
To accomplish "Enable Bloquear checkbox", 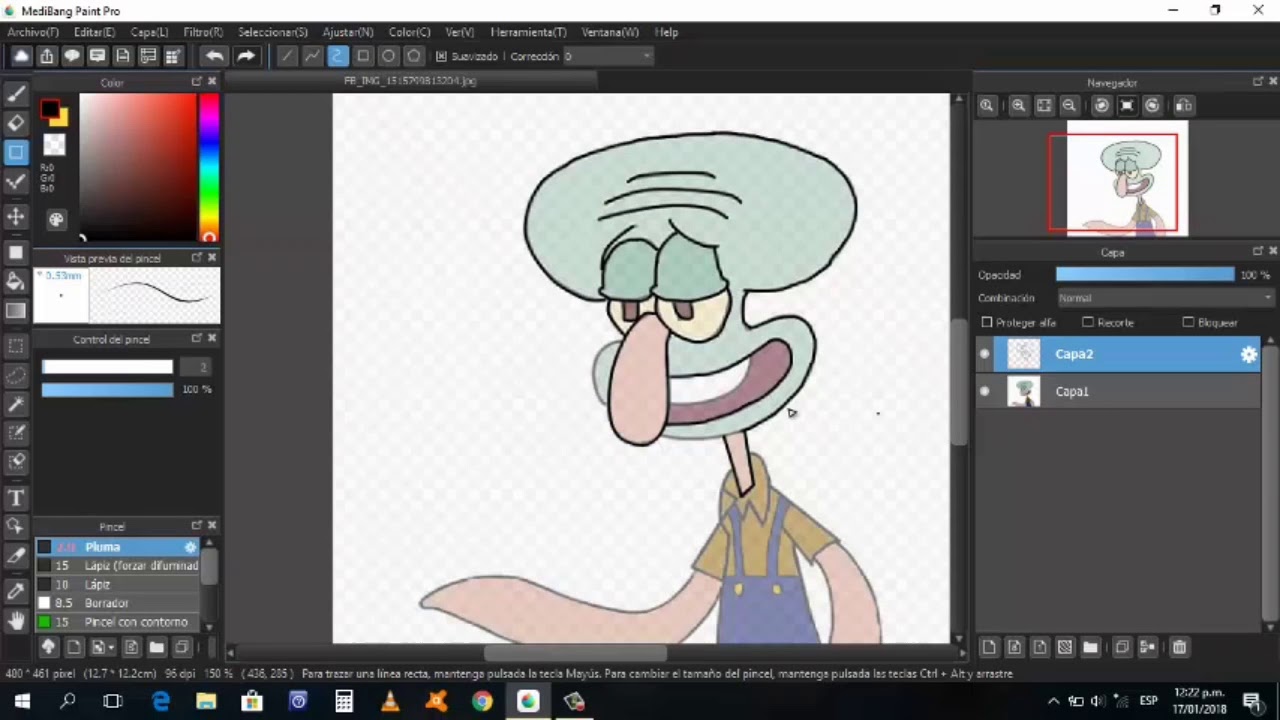I will [1188, 322].
